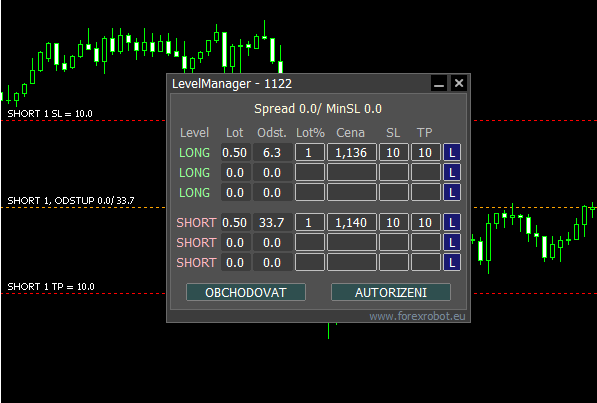
Task: Click the L button on first SHORT row
Action: [x=452, y=222]
